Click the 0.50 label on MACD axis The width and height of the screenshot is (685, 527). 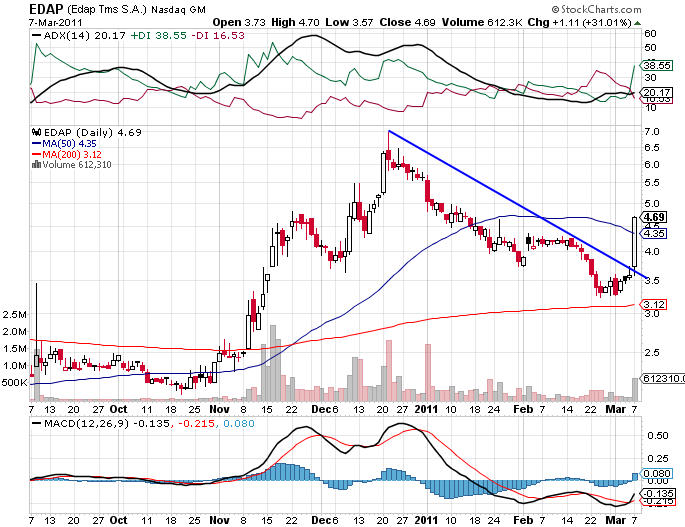pos(658,436)
